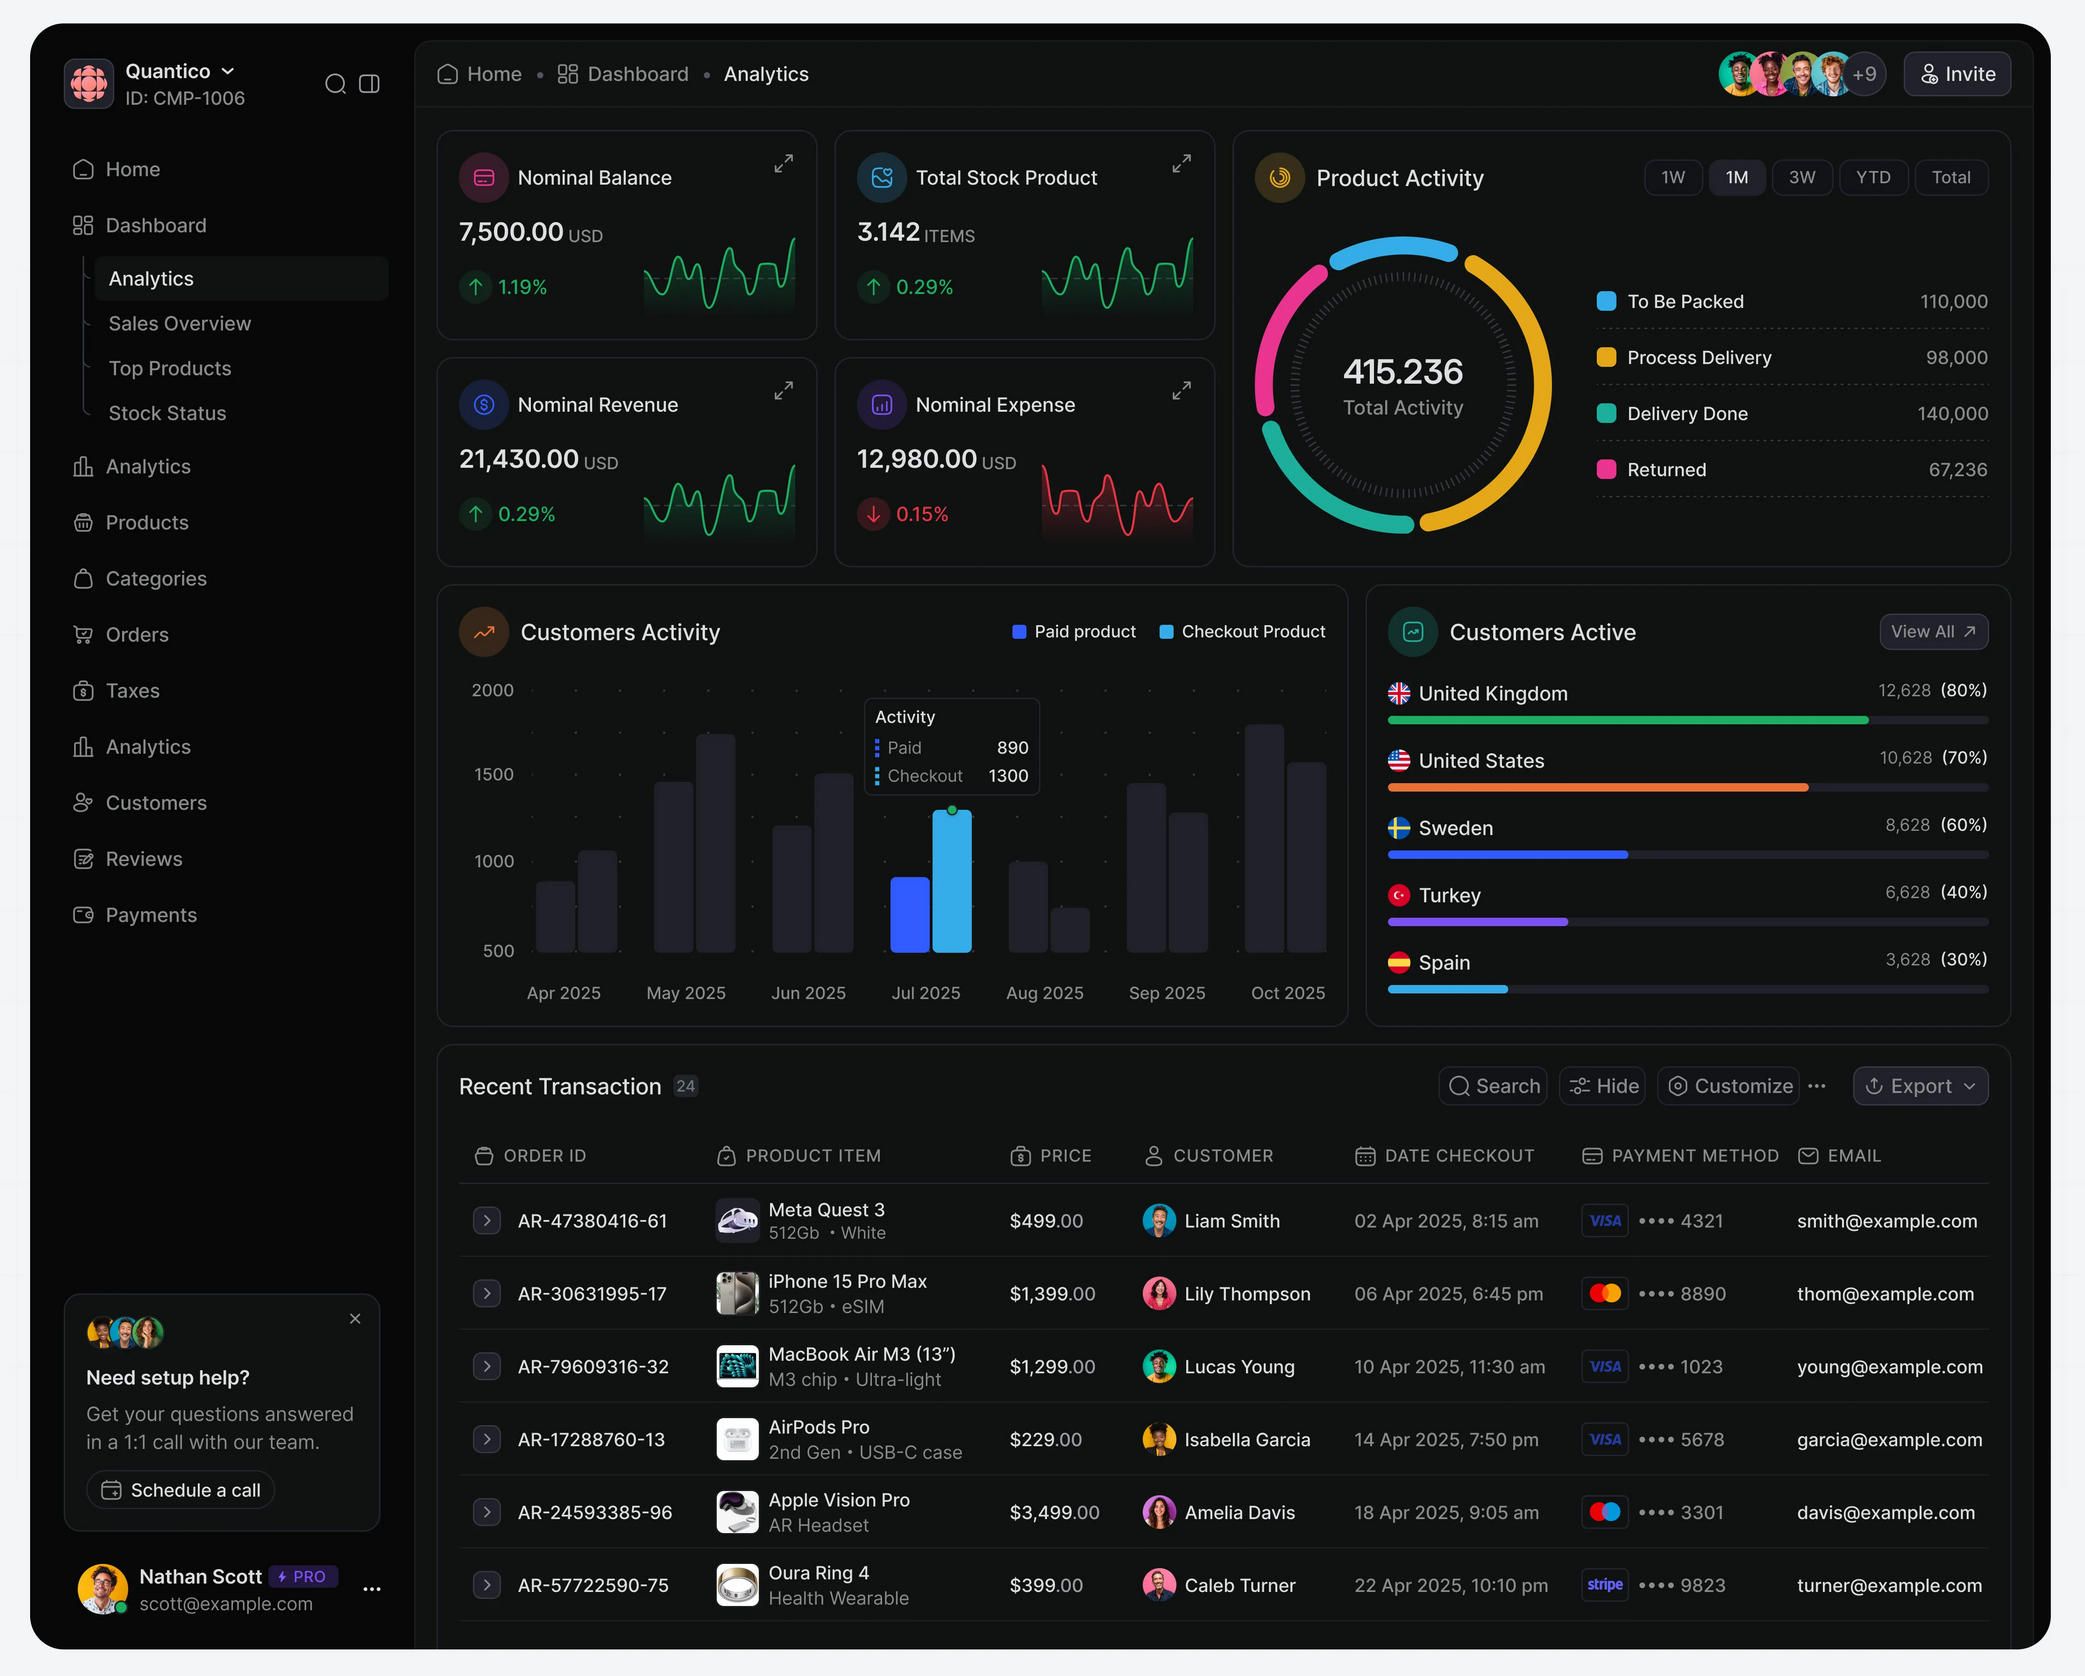Toggle column visibility with the Hide control
This screenshot has height=1676, width=2085.
1602,1086
